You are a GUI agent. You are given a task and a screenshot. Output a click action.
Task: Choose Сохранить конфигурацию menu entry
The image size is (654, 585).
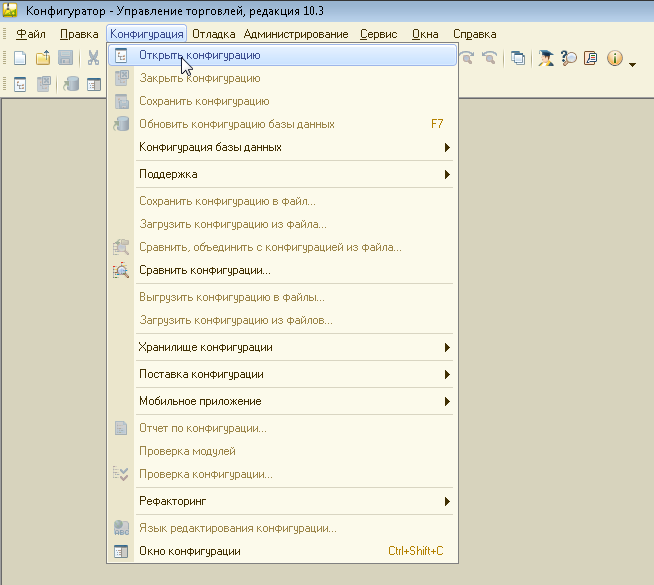coord(282,101)
